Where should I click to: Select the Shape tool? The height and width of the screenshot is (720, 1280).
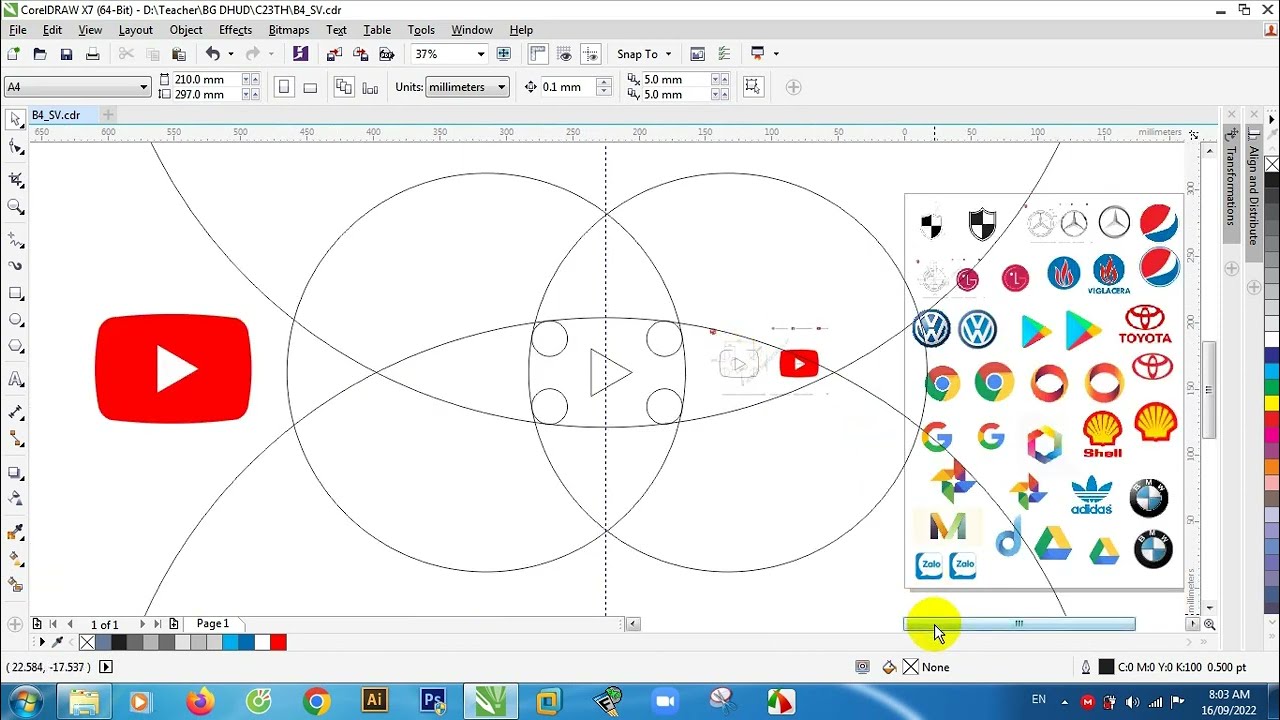click(x=15, y=148)
